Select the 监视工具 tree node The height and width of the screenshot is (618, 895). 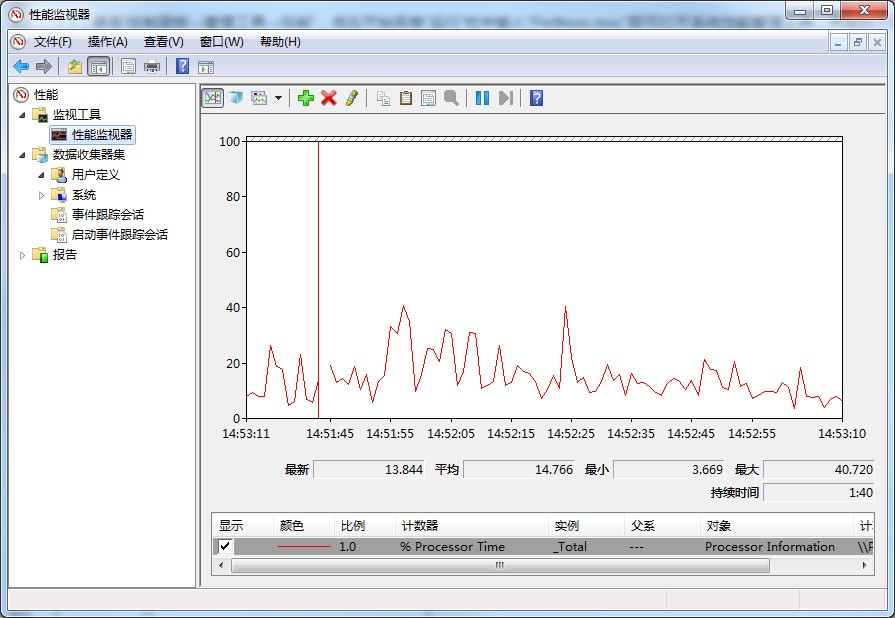pos(77,115)
